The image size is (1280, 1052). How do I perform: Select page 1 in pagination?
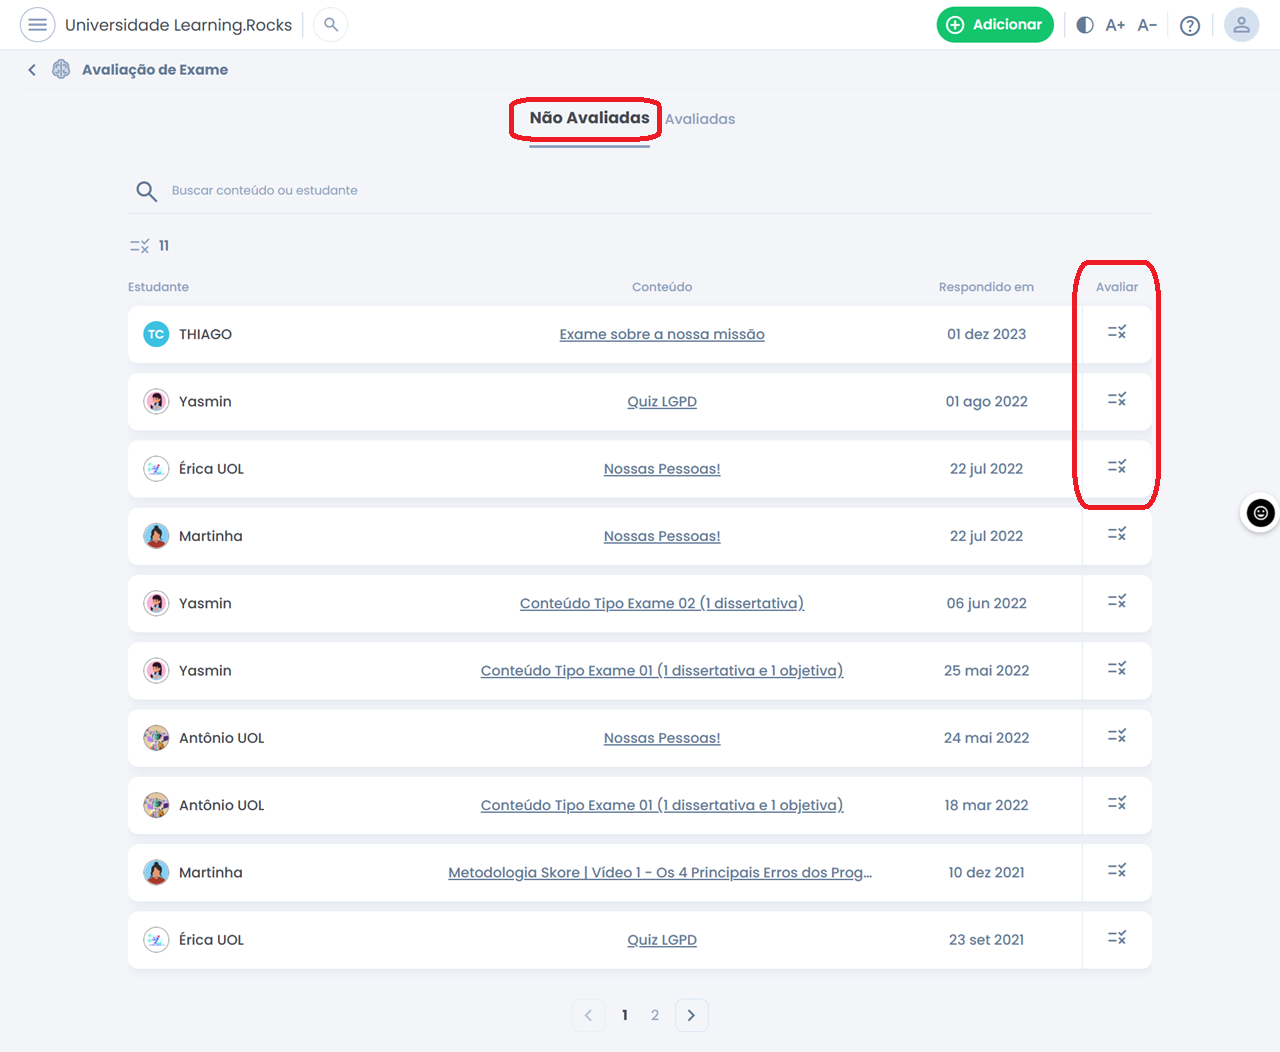(x=625, y=1015)
